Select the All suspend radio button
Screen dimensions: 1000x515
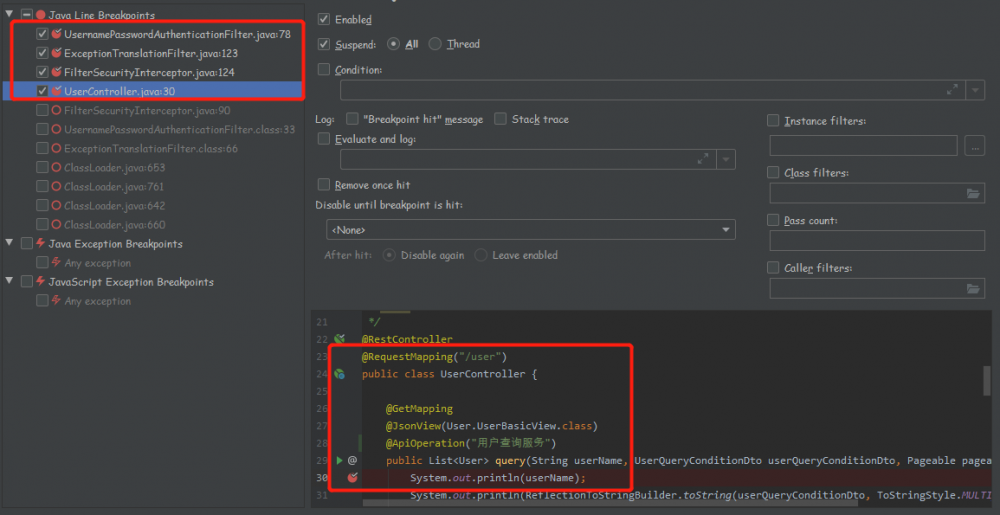[393, 45]
